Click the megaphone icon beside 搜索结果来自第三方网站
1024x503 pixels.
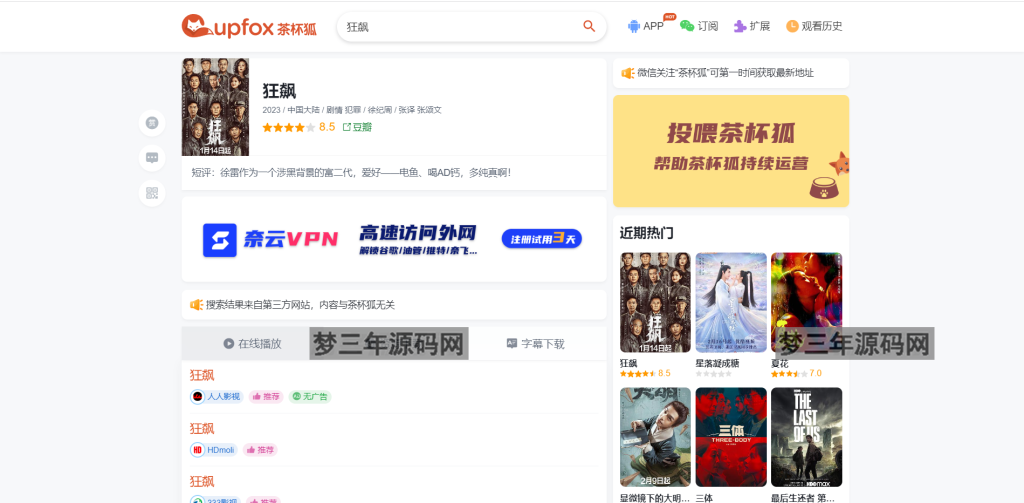click(197, 304)
